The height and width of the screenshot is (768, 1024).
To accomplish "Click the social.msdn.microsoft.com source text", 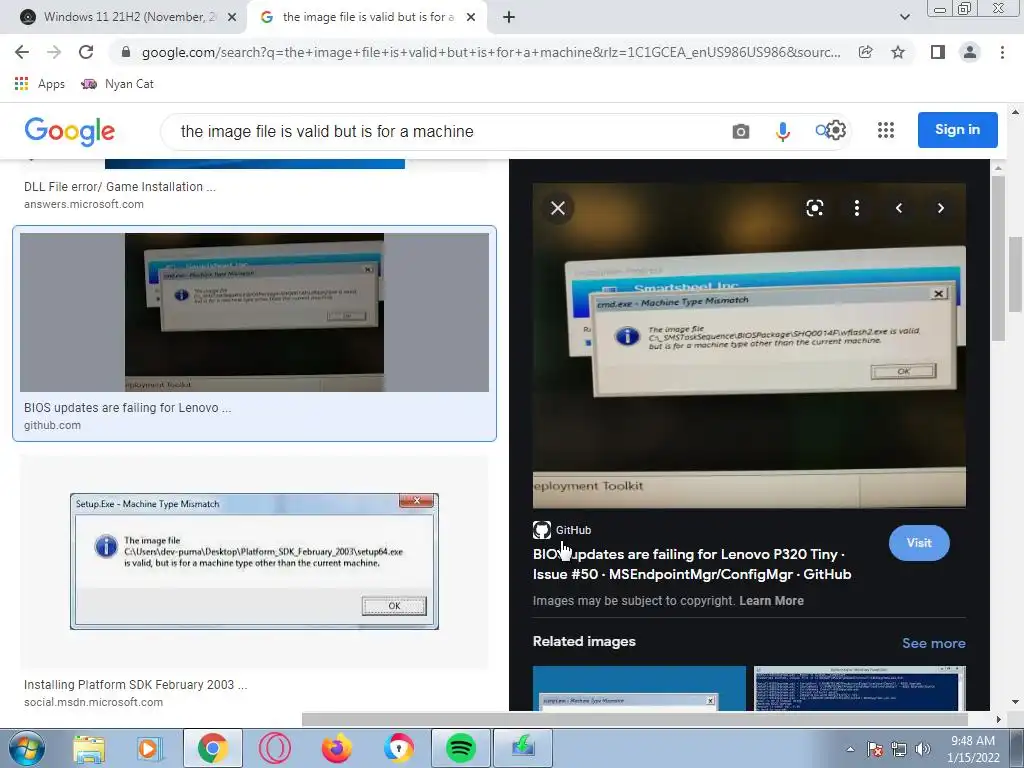I will tap(93, 702).
